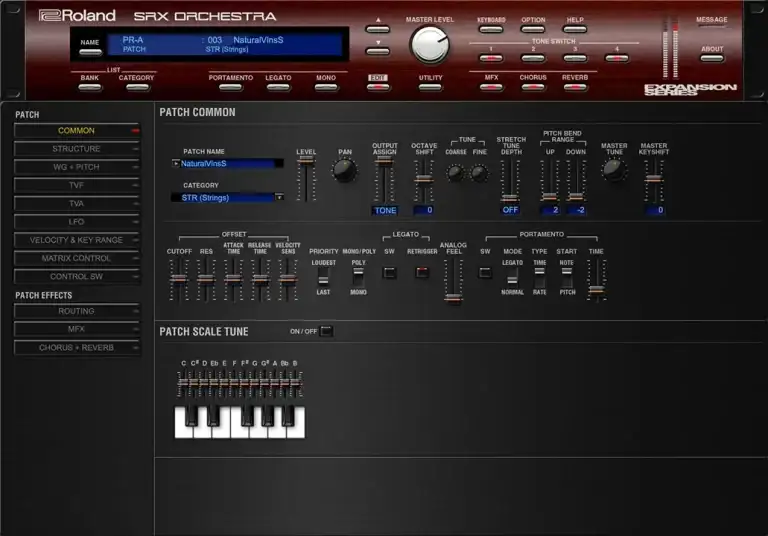Toggle Tone Switch 3

coord(575,58)
